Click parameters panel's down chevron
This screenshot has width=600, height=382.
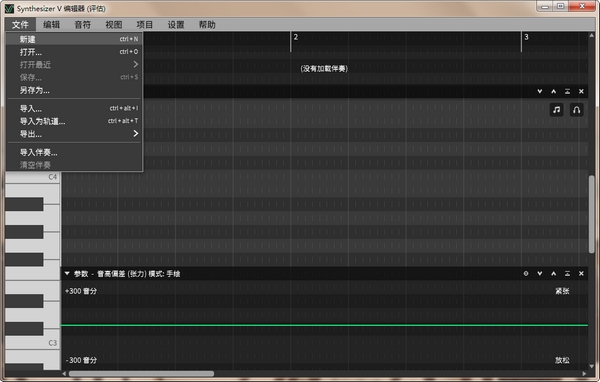pos(540,273)
